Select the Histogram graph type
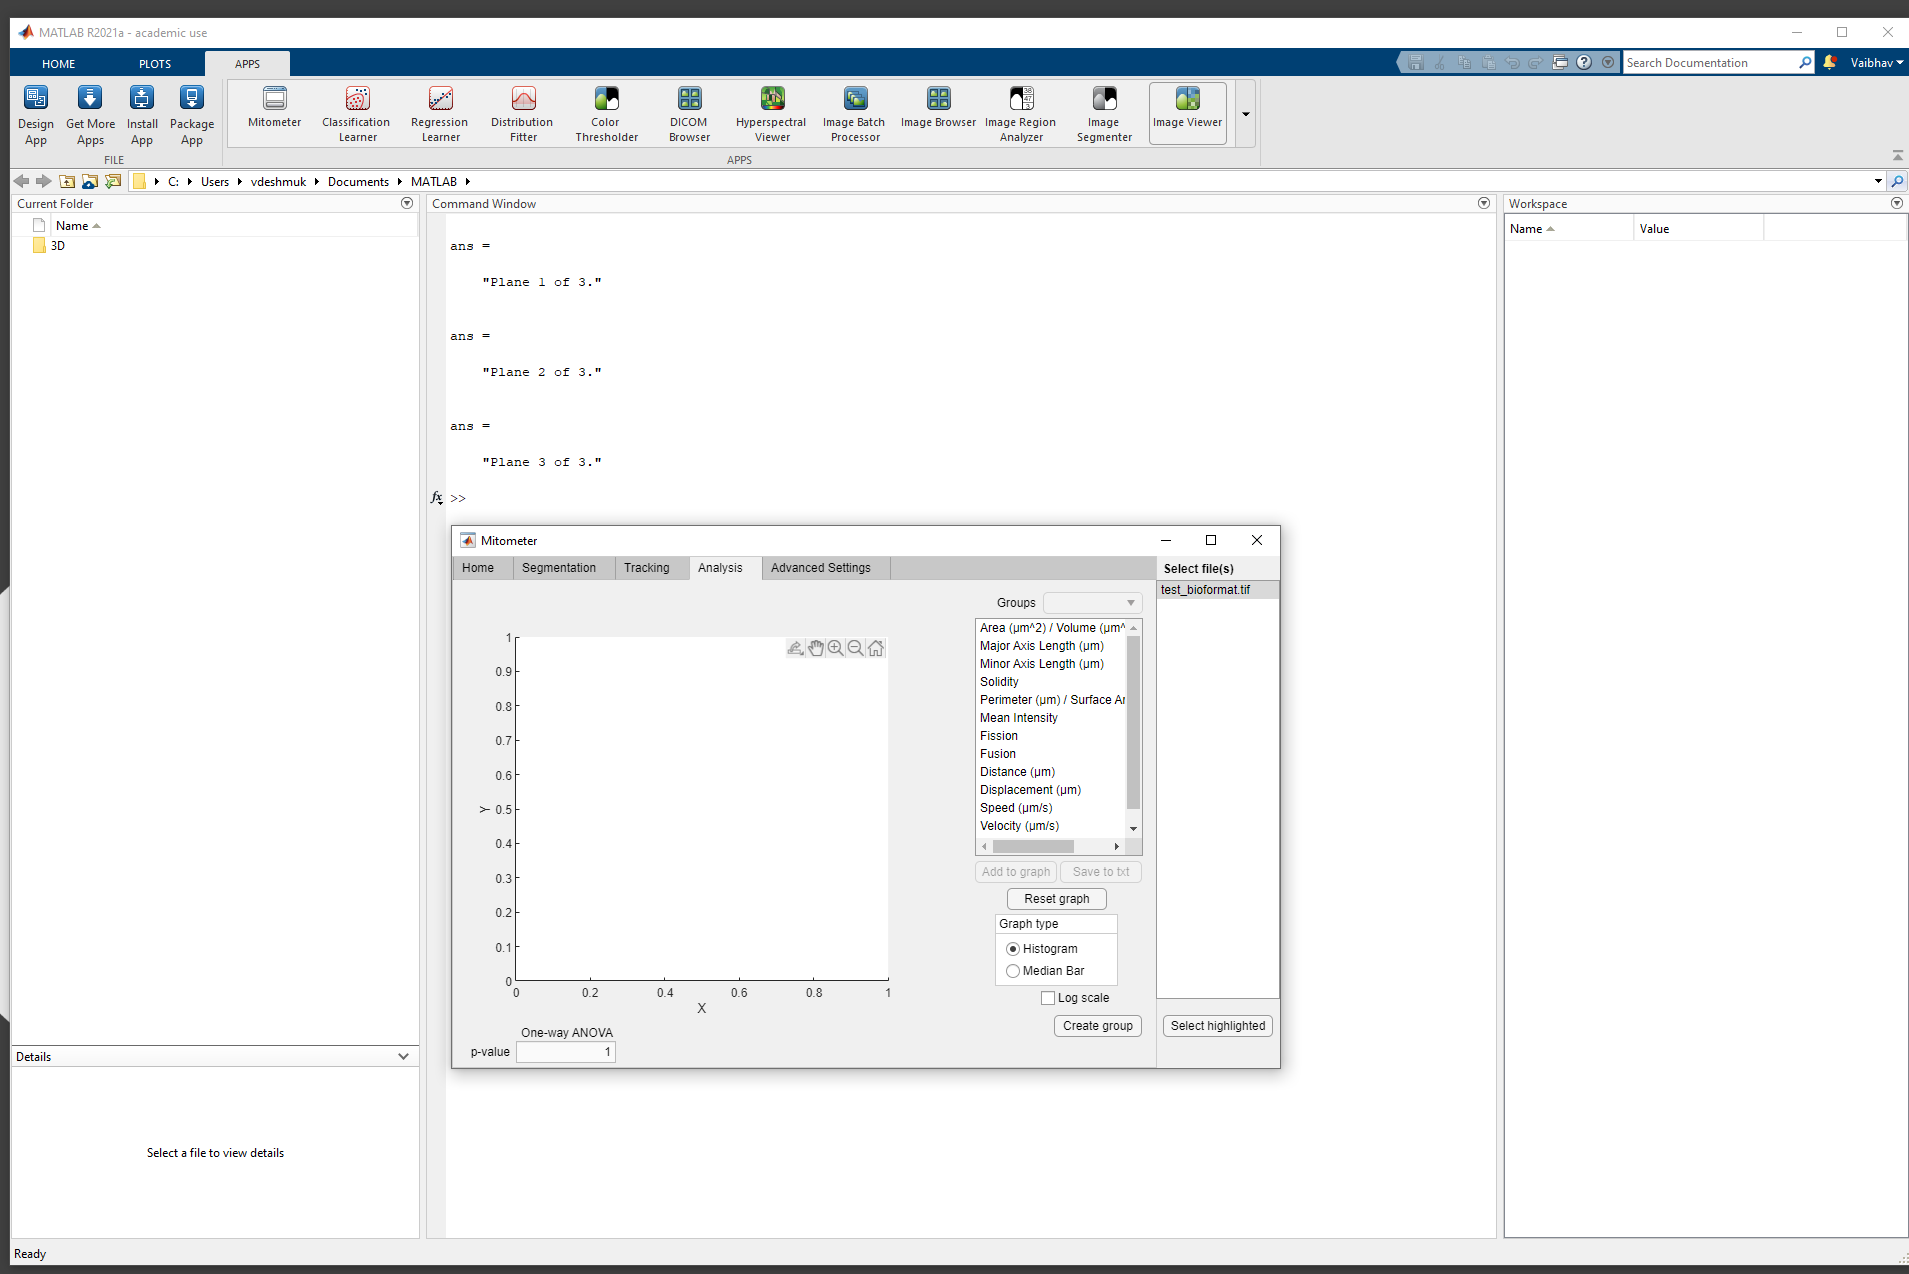1909x1274 pixels. point(1013,948)
